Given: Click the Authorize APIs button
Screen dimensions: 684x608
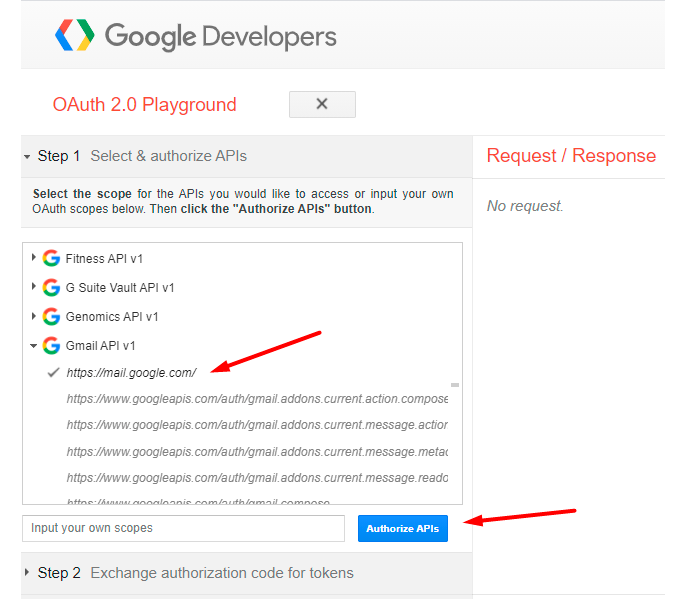Looking at the screenshot, I should pos(403,528).
